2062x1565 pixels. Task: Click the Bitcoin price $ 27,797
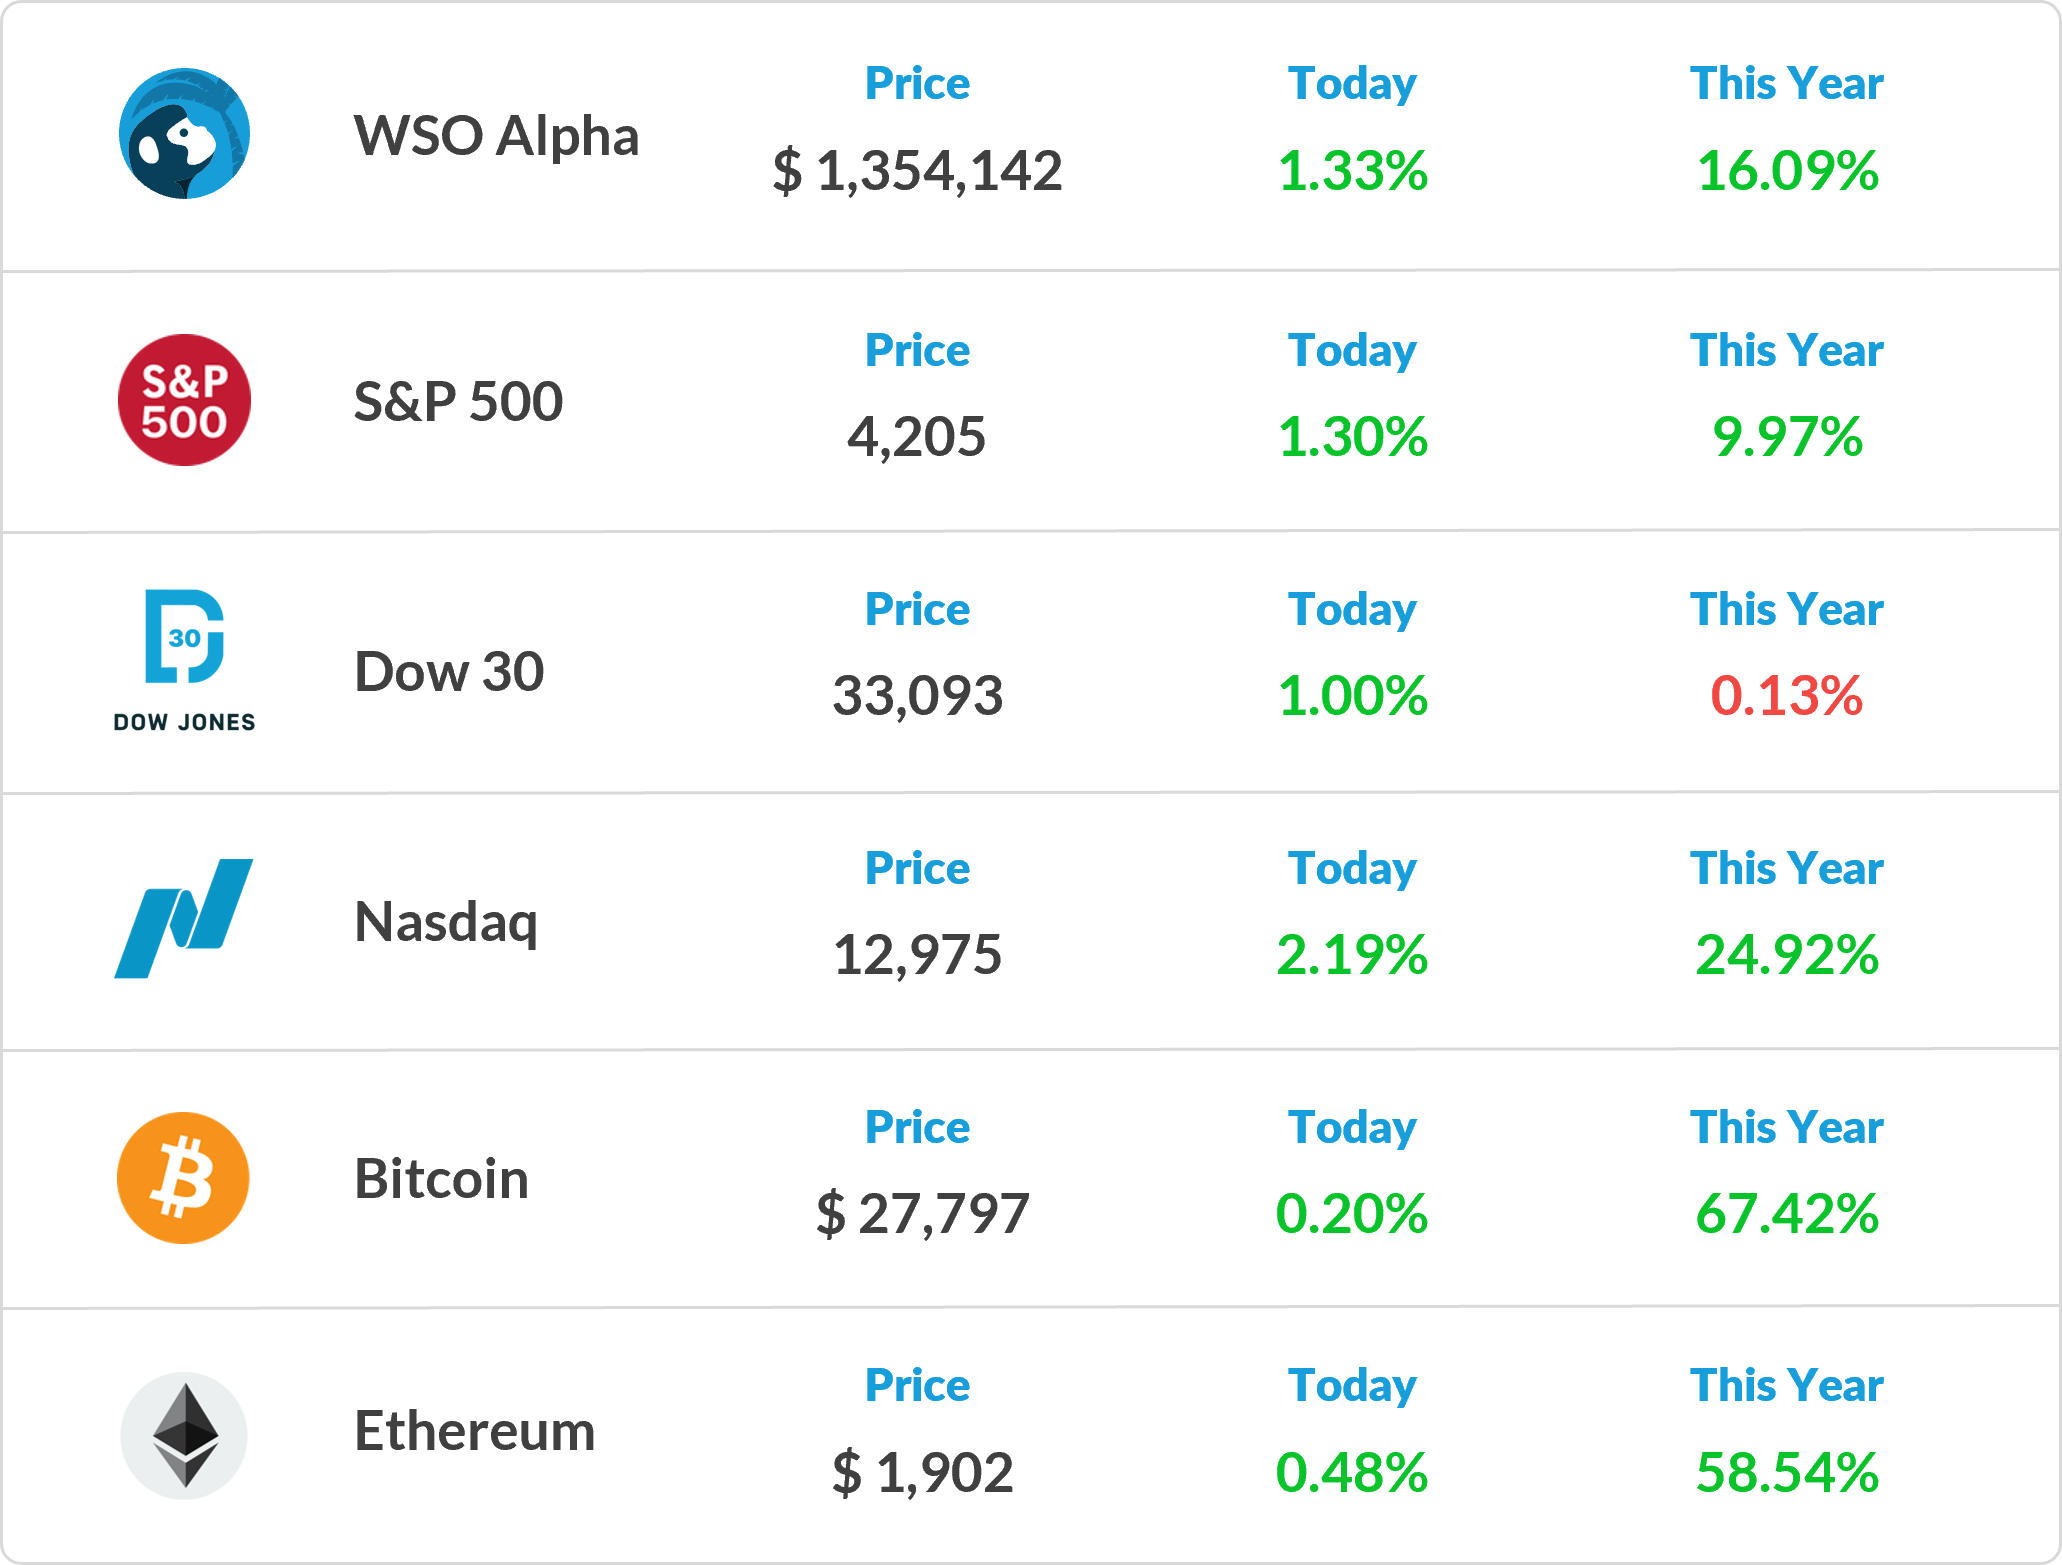[922, 1215]
